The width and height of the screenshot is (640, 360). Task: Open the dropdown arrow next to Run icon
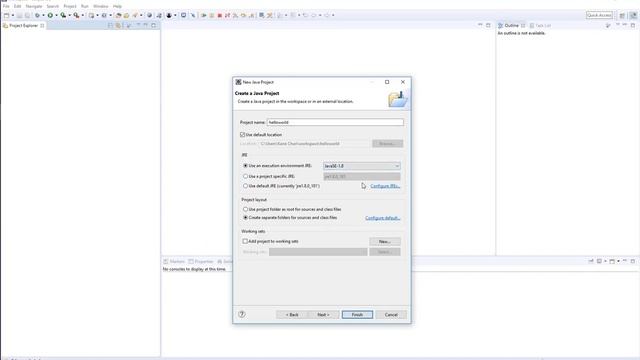[x=56, y=15]
